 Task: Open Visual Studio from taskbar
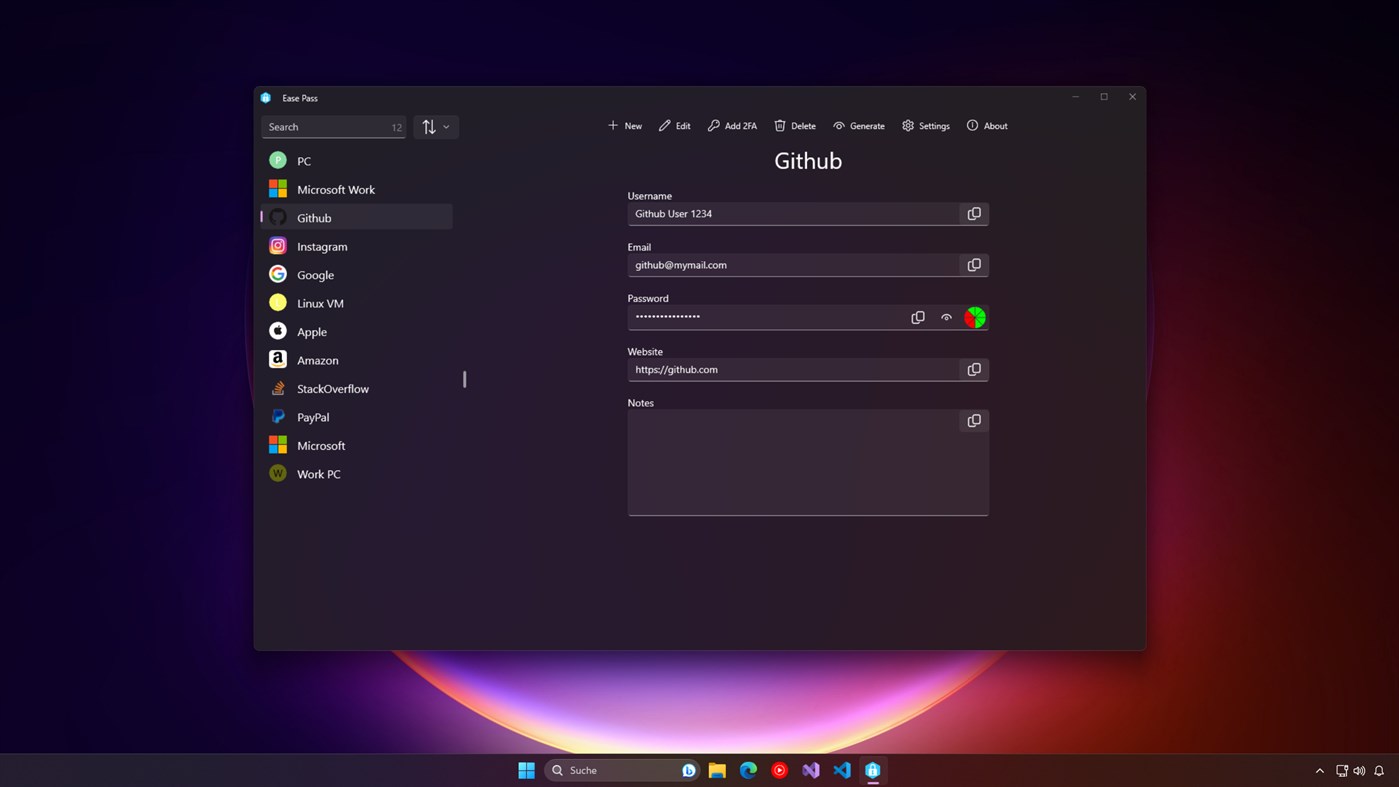coord(811,770)
